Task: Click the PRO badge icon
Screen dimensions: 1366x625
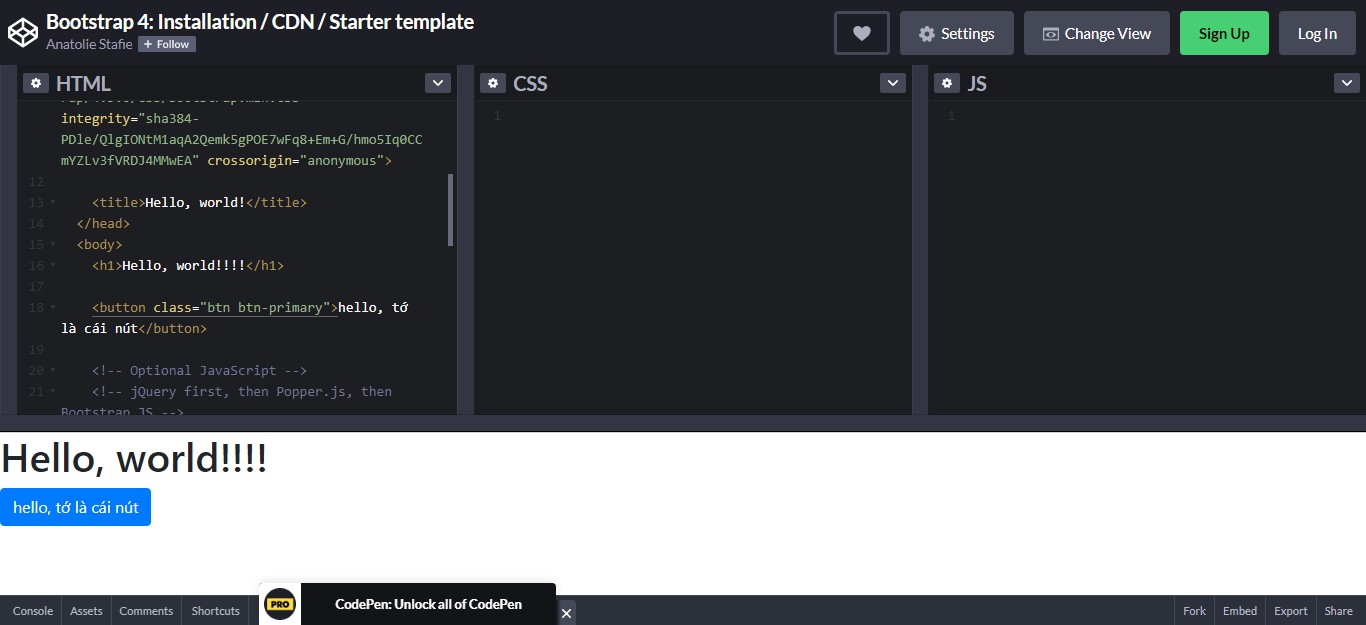Action: click(279, 604)
